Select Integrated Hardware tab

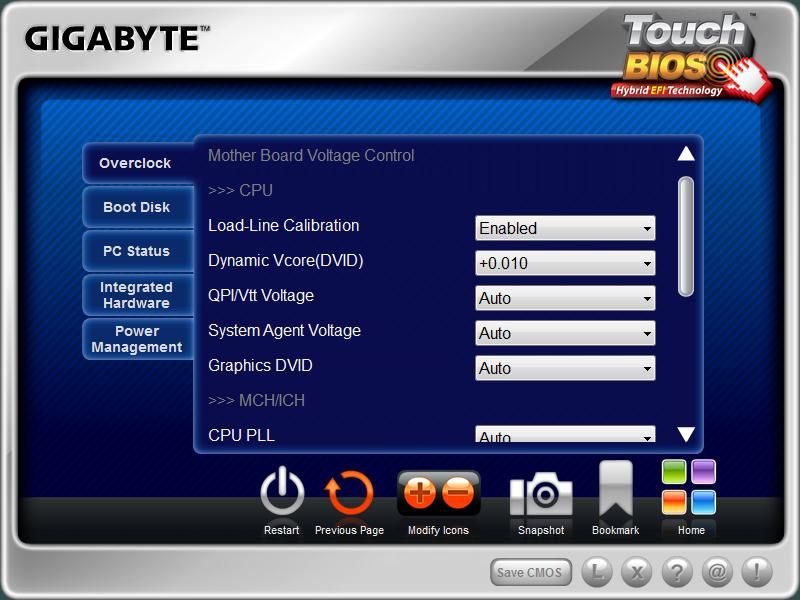[x=138, y=295]
